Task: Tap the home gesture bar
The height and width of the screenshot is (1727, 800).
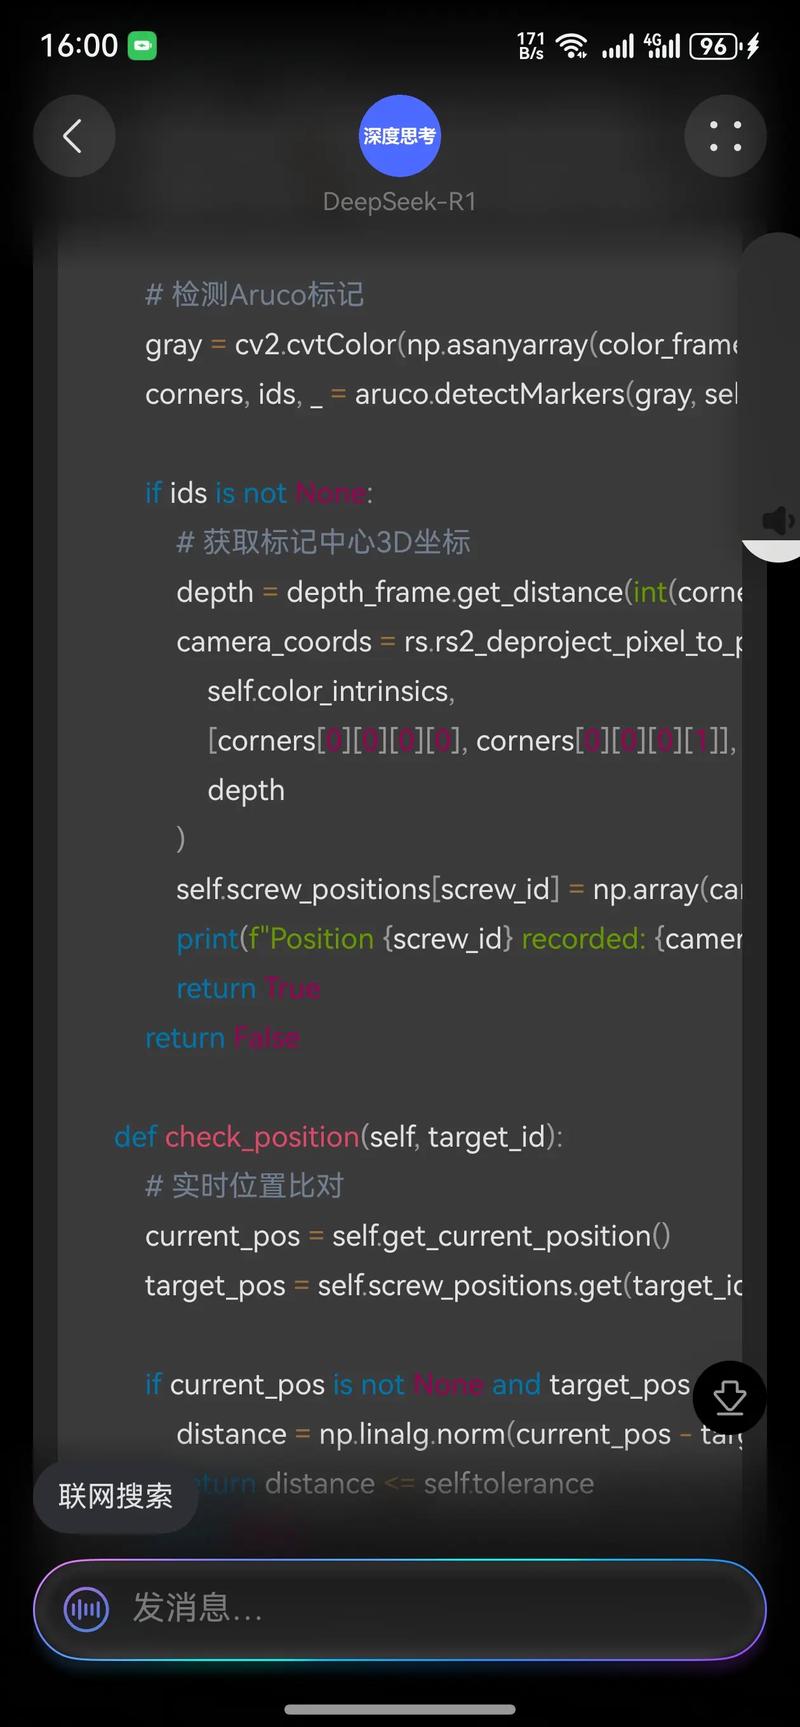Action: click(400, 1709)
